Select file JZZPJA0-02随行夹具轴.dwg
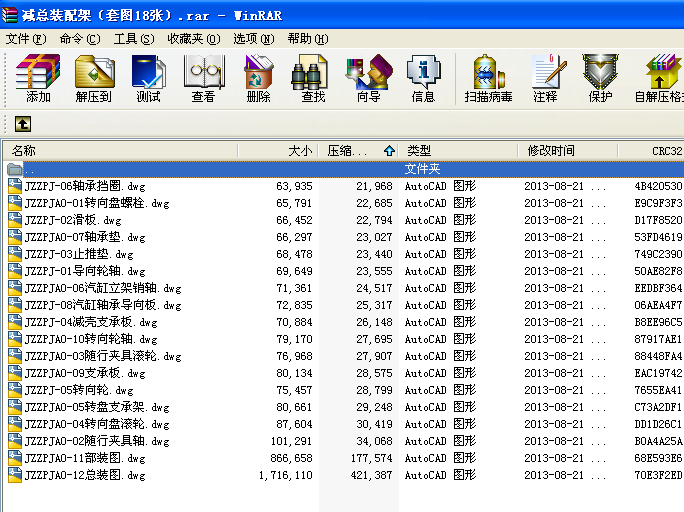Viewport: 684px width, 512px height. point(97,441)
